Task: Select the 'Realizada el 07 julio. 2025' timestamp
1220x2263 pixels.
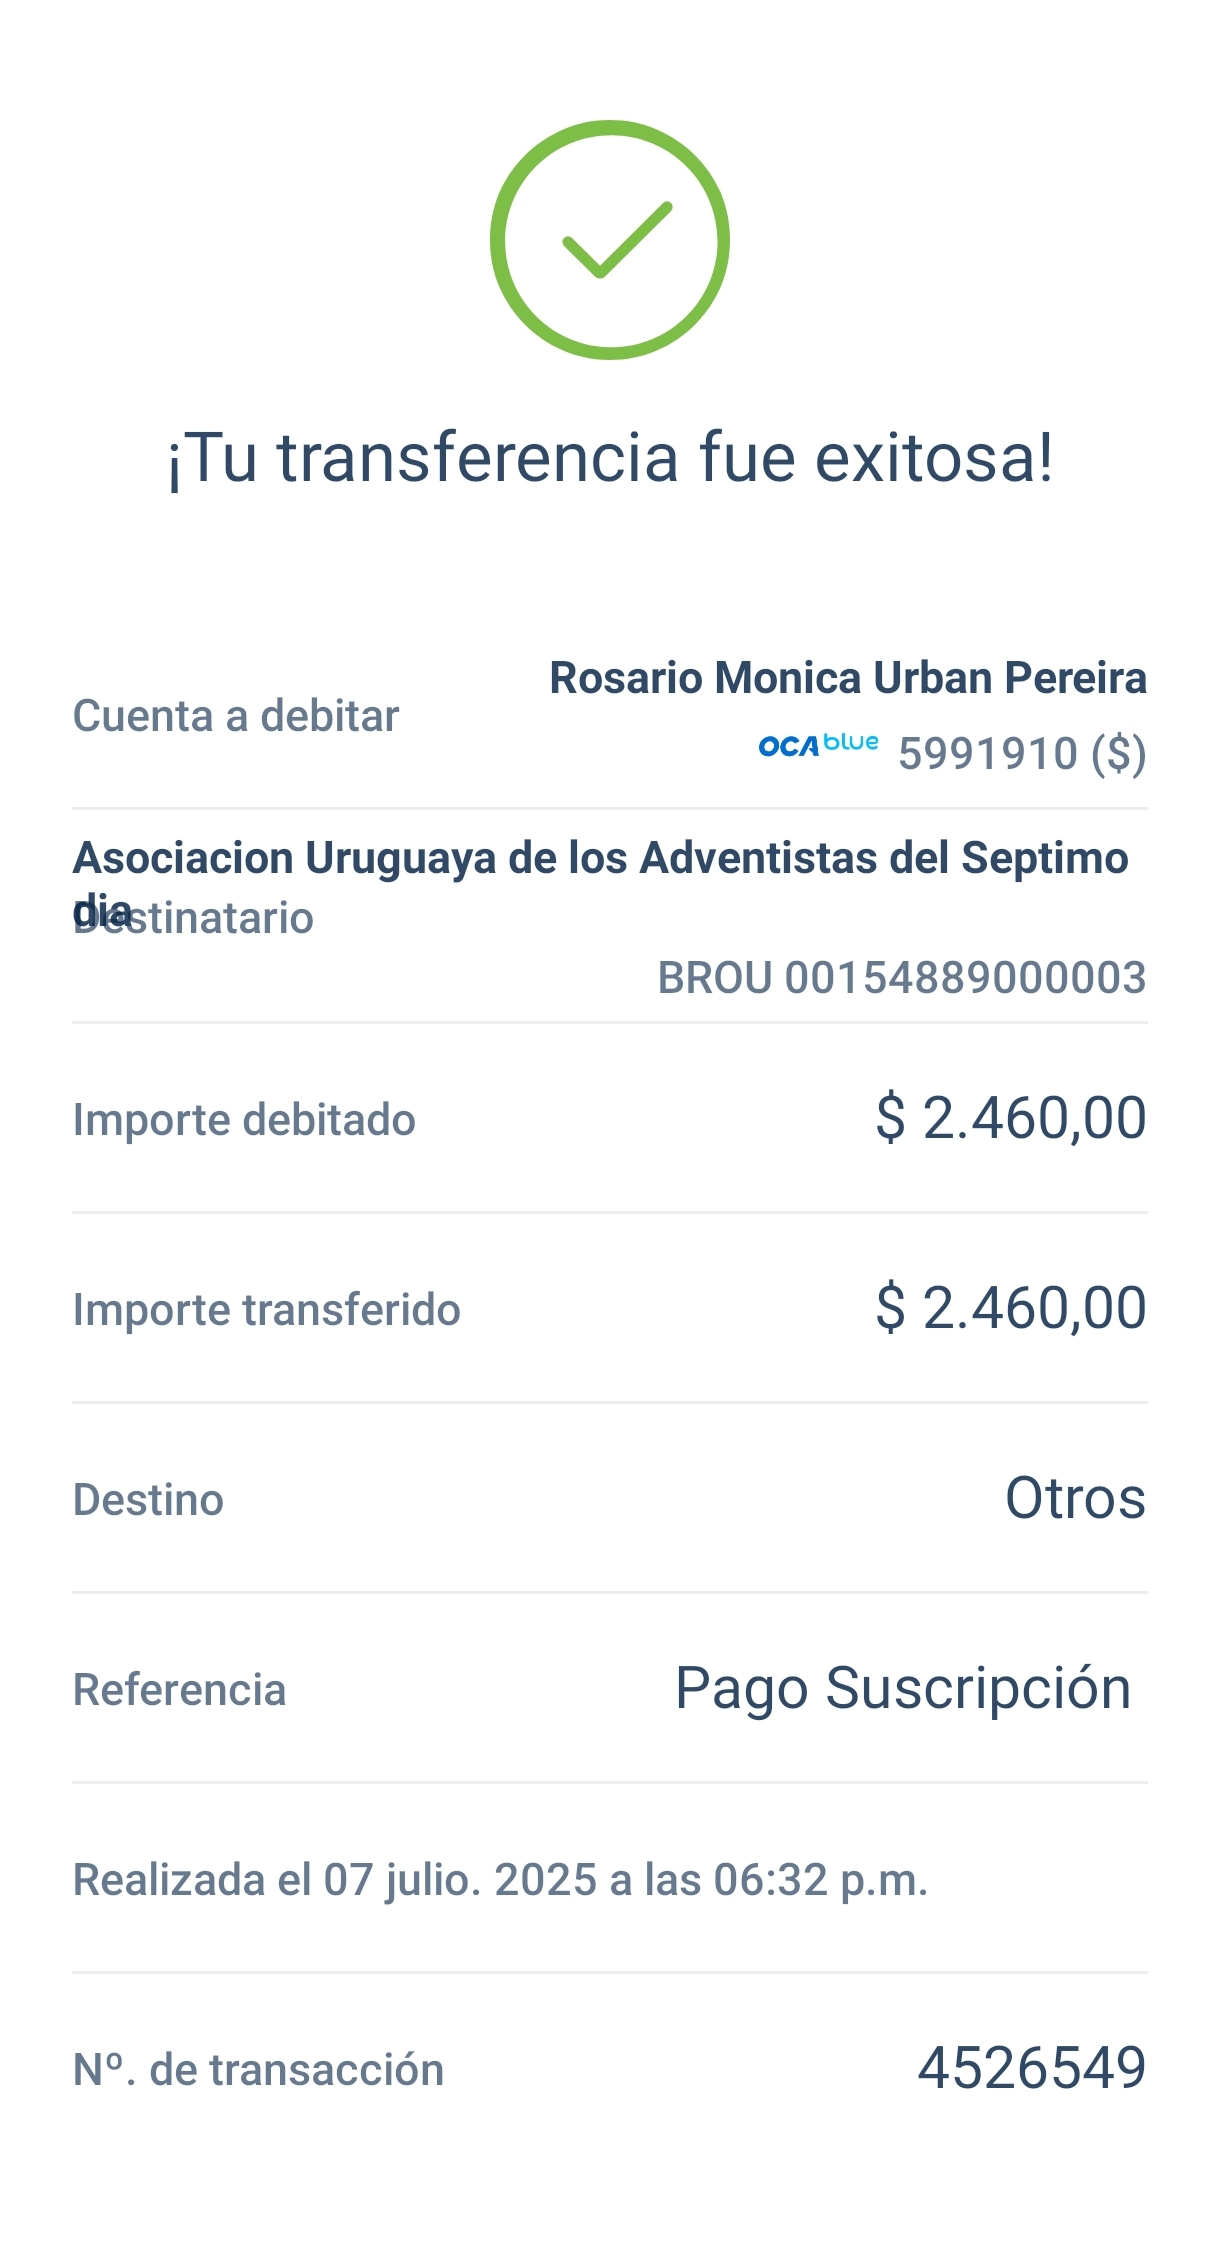Action: click(x=500, y=1880)
